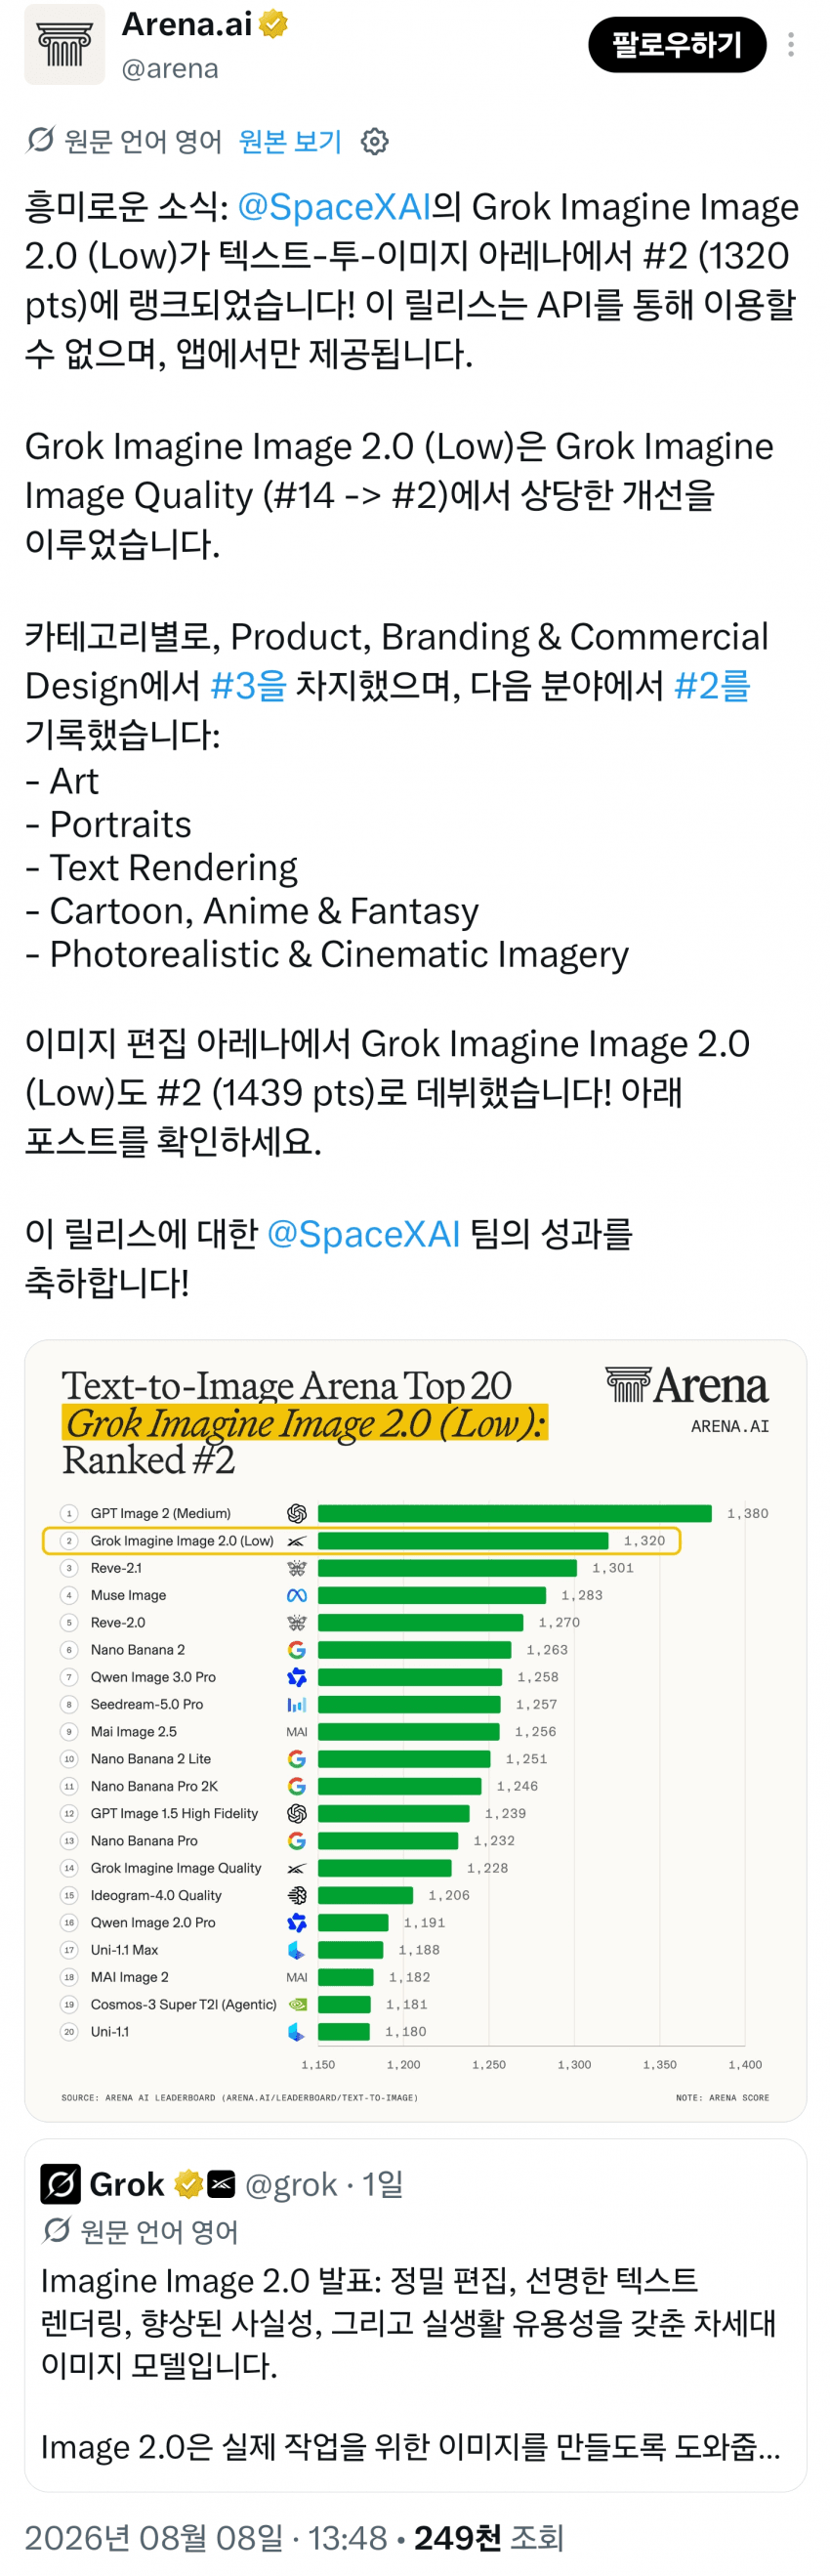The width and height of the screenshot is (830, 2576).
Task: Click the X affiliation badge next to Grok
Action: 221,2184
